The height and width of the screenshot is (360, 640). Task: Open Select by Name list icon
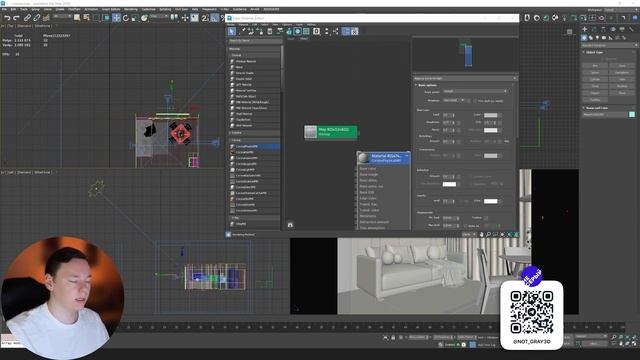pyautogui.click(x=87, y=18)
